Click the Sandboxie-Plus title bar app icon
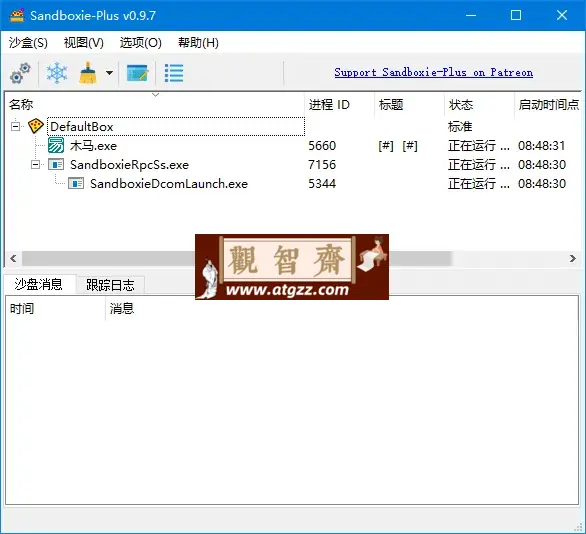The image size is (586, 534). (17, 16)
